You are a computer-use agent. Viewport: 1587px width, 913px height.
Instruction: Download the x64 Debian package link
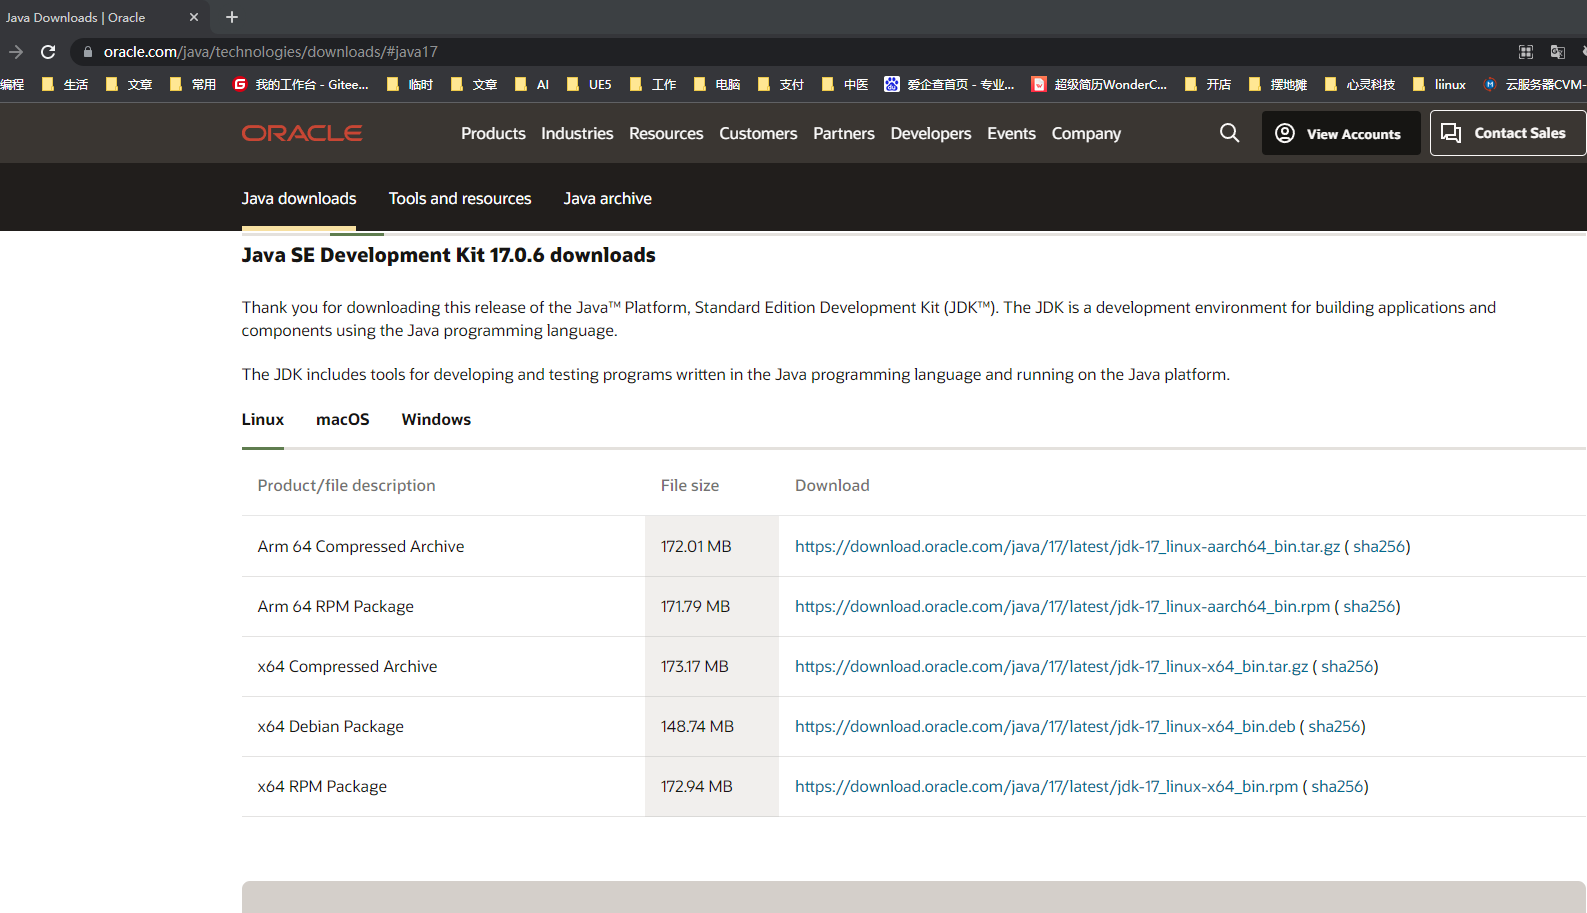[x=1045, y=726]
